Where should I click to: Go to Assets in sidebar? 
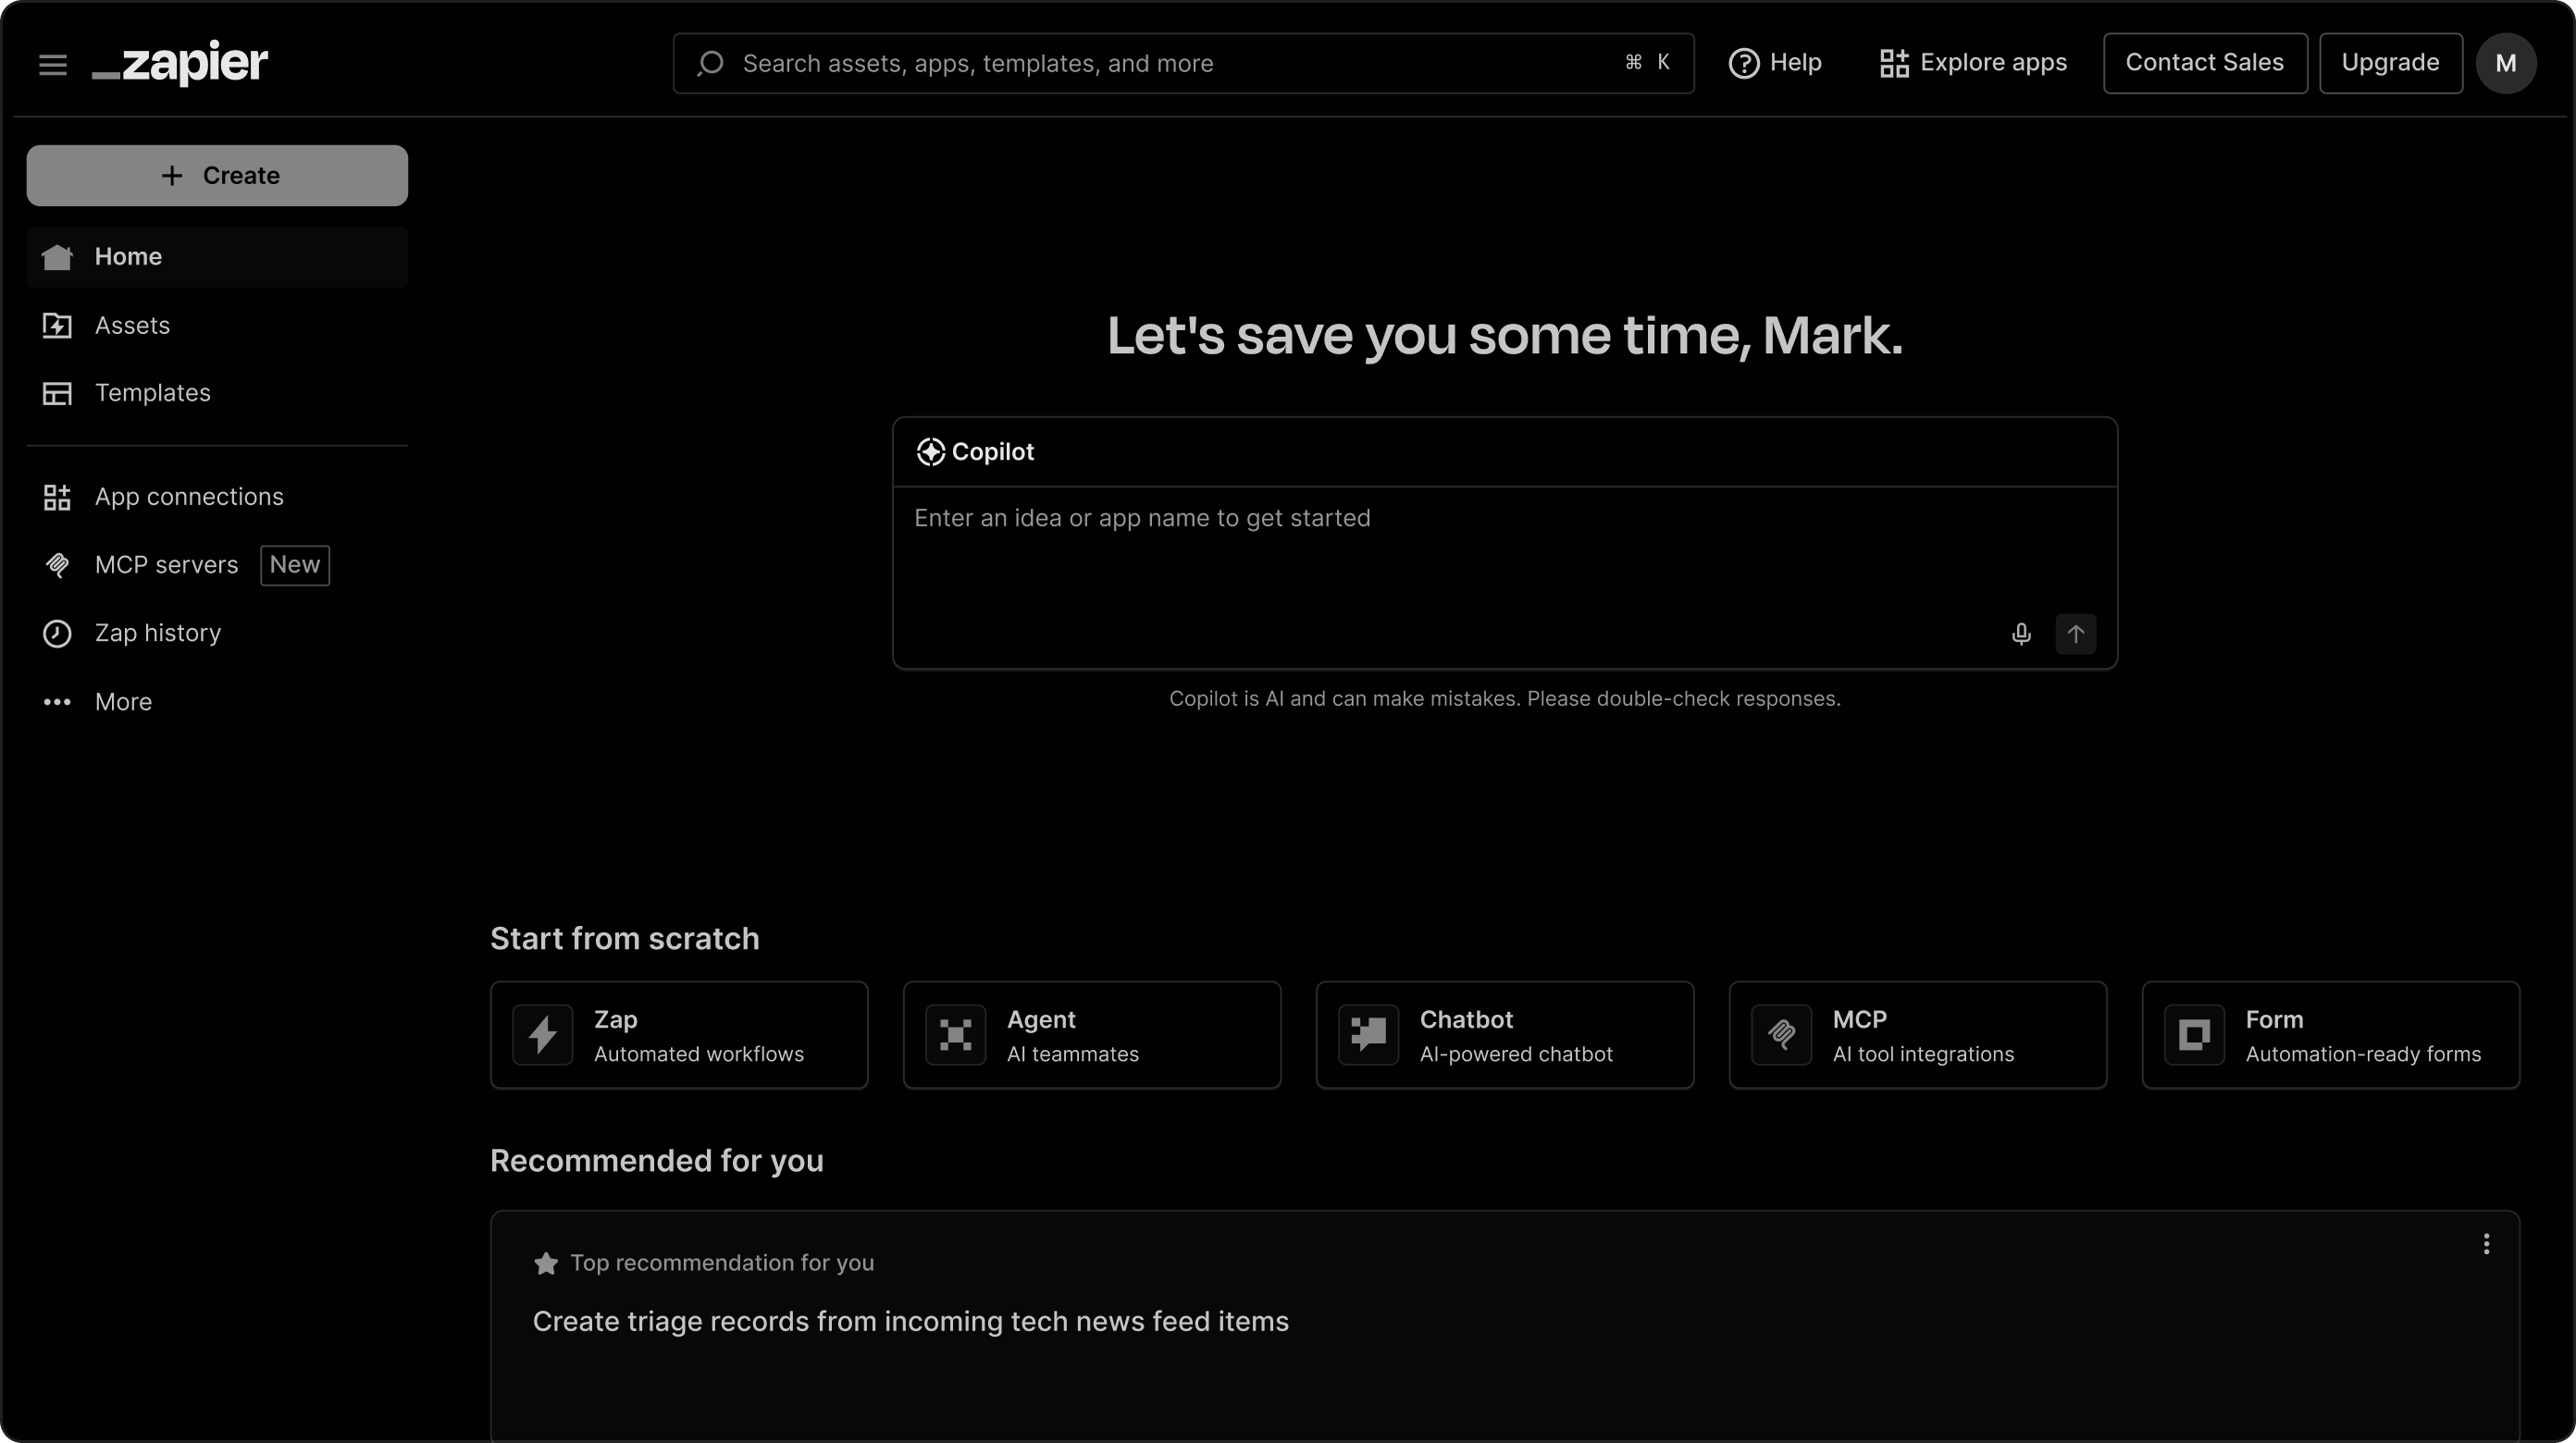pos(217,325)
